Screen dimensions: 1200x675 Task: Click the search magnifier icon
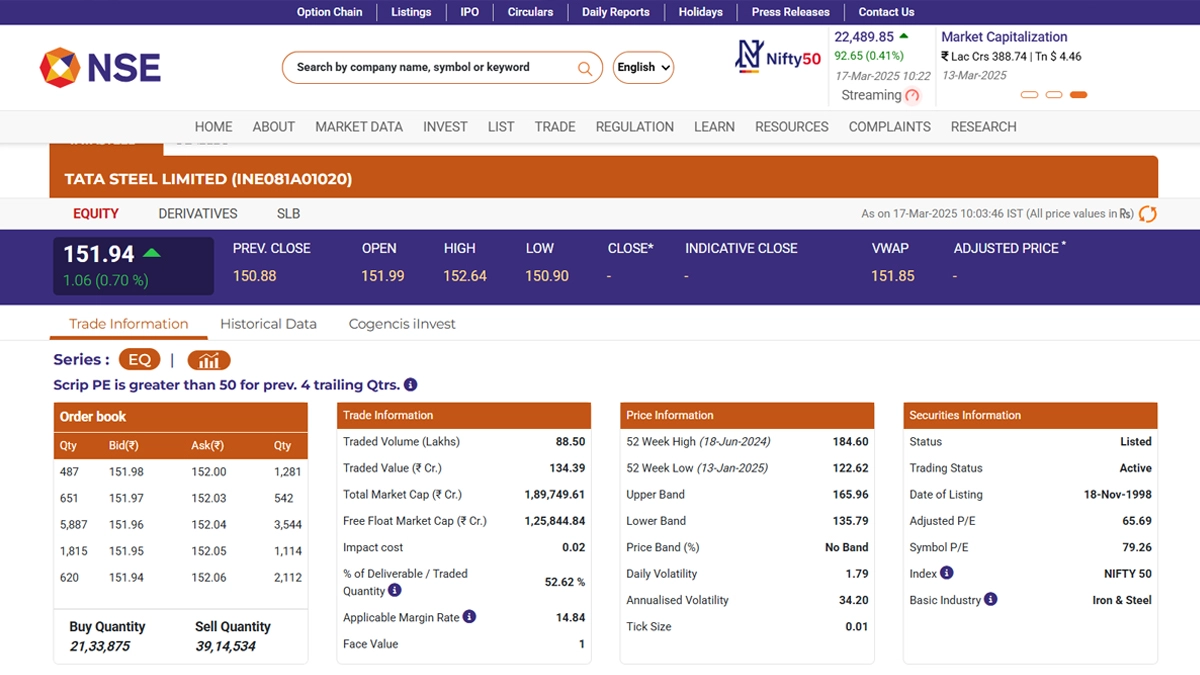(585, 68)
